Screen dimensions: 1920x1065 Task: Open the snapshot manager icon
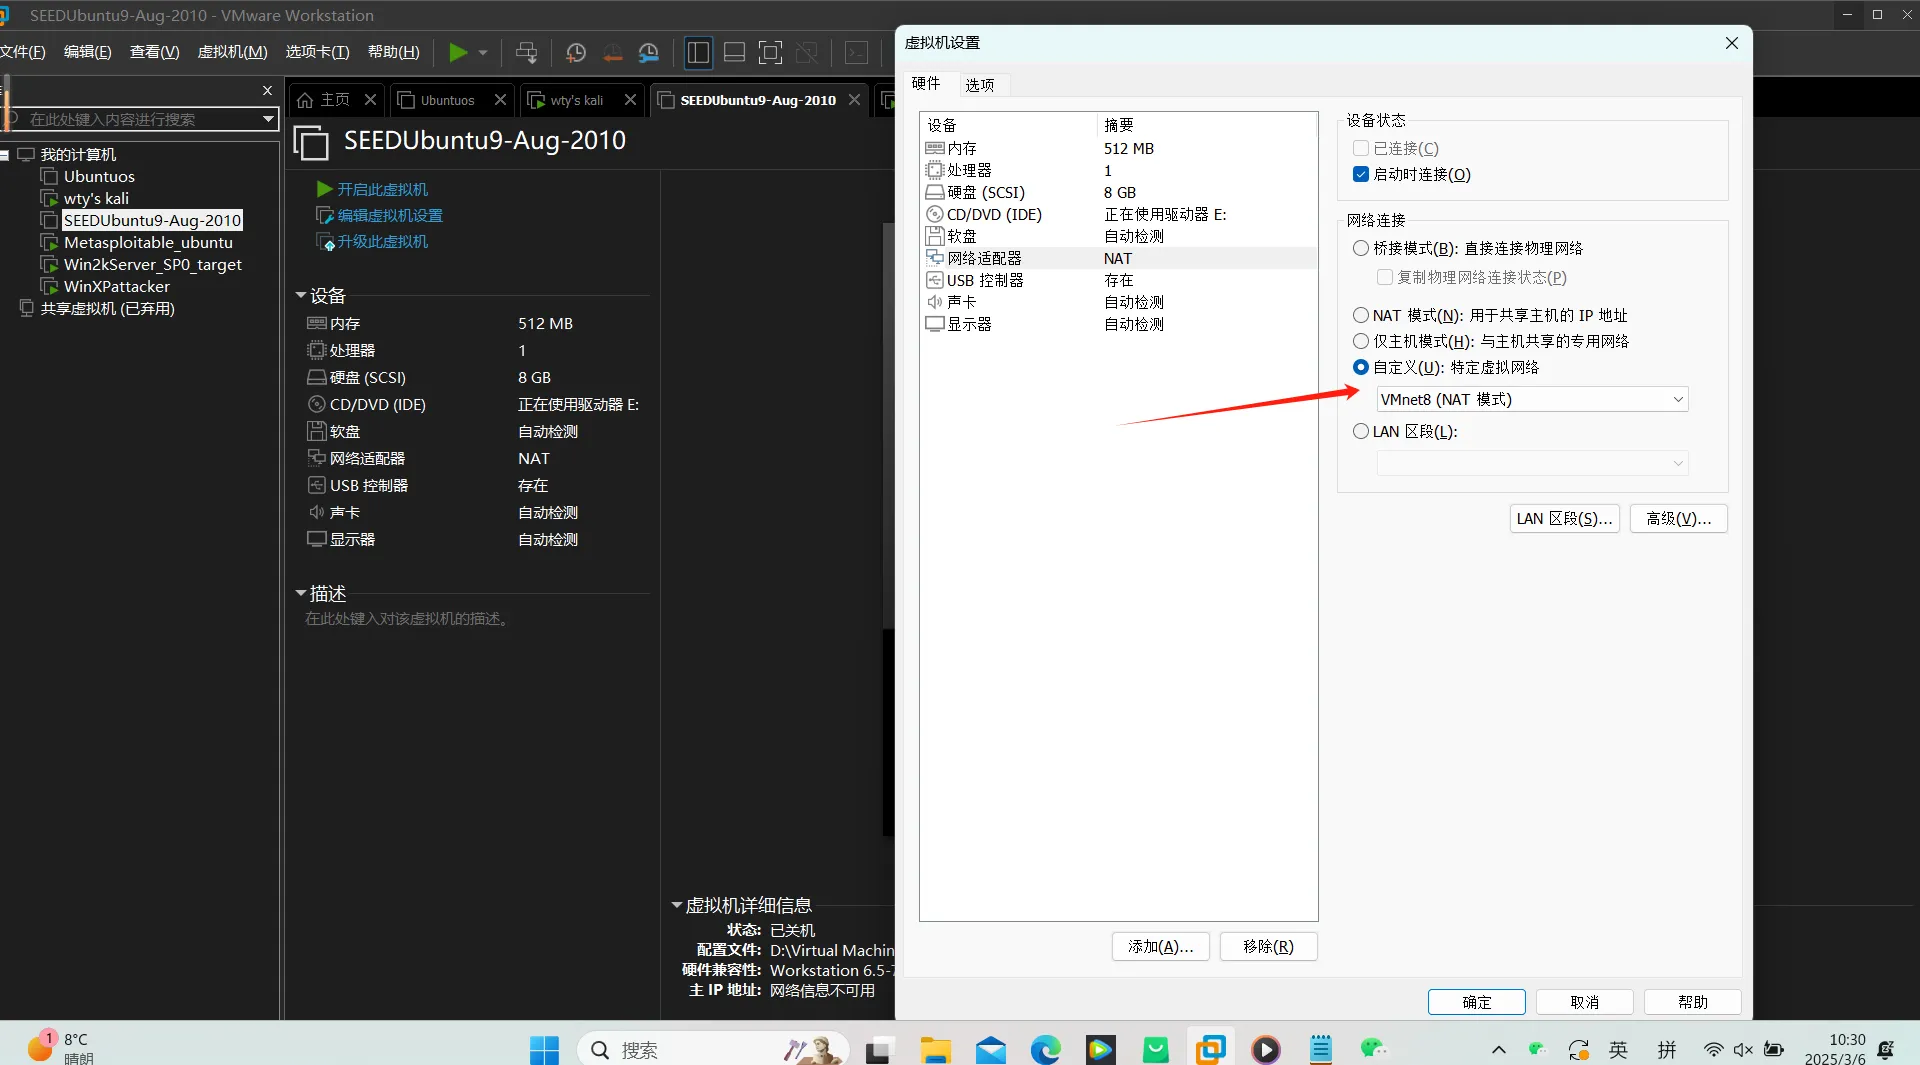point(649,52)
